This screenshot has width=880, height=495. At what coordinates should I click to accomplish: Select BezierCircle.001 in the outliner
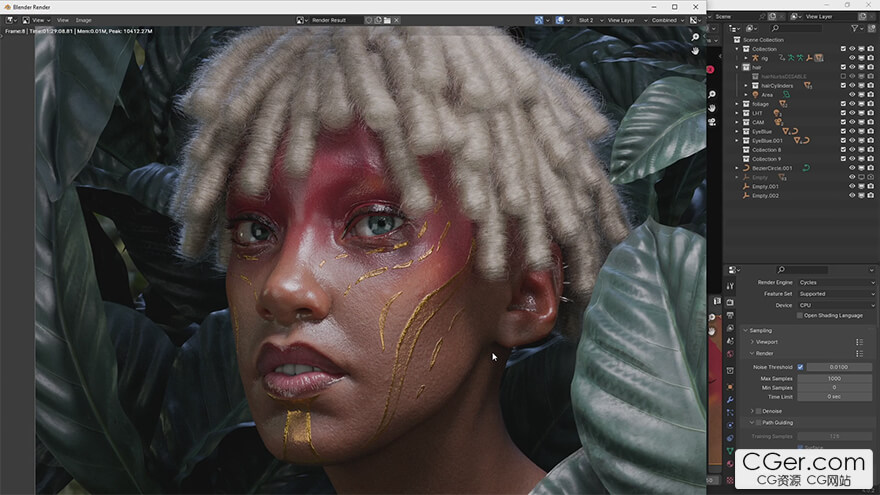(772, 168)
